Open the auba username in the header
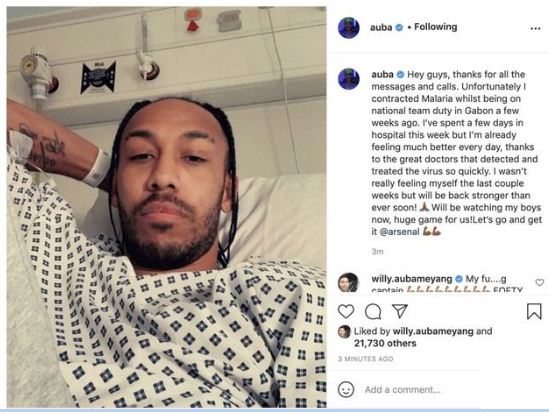 (381, 27)
